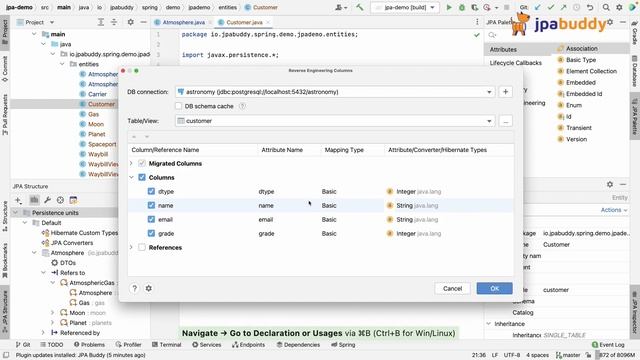This screenshot has width=640, height=360.
Task: Switch to Customer.java editor tab
Action: click(x=244, y=22)
